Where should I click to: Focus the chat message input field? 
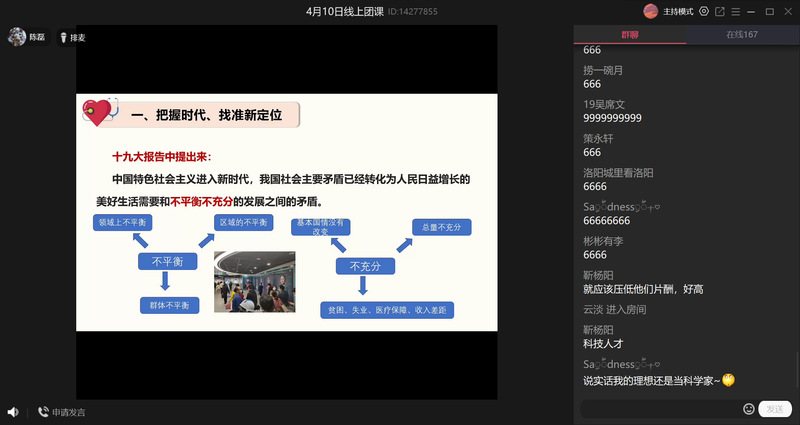click(x=660, y=409)
